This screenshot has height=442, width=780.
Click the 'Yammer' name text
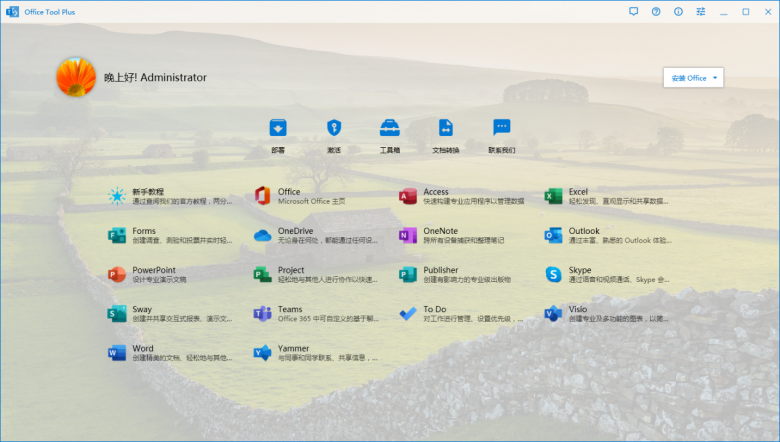click(x=293, y=349)
